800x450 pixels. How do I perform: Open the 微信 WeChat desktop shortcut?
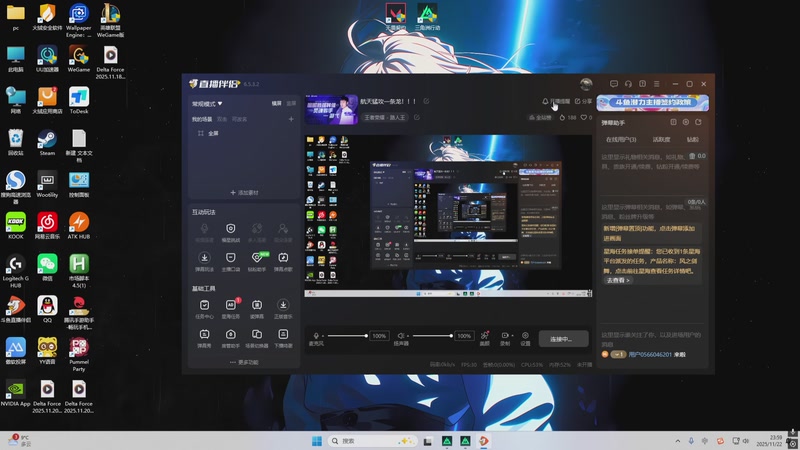(47, 268)
